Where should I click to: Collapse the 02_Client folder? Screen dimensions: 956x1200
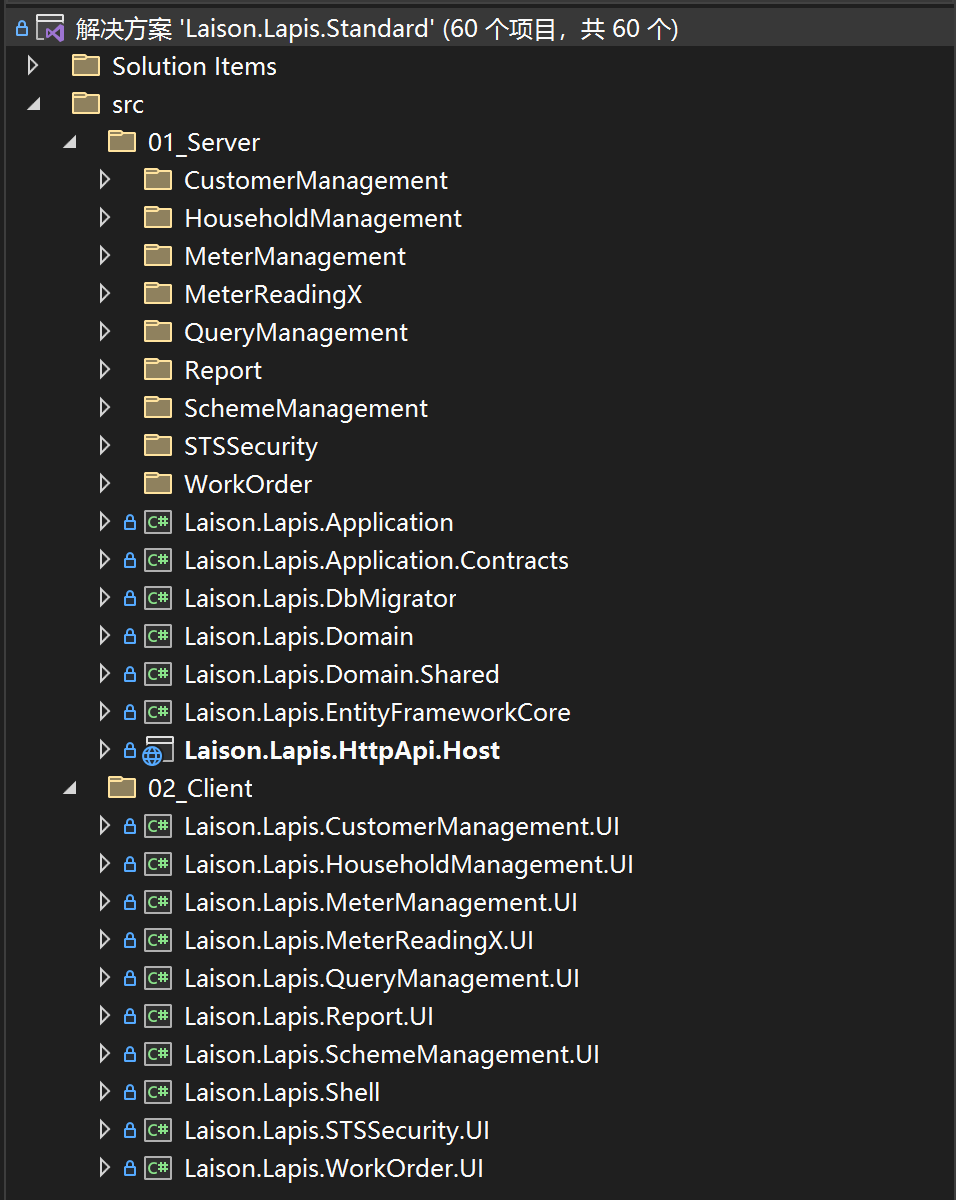(x=69, y=788)
